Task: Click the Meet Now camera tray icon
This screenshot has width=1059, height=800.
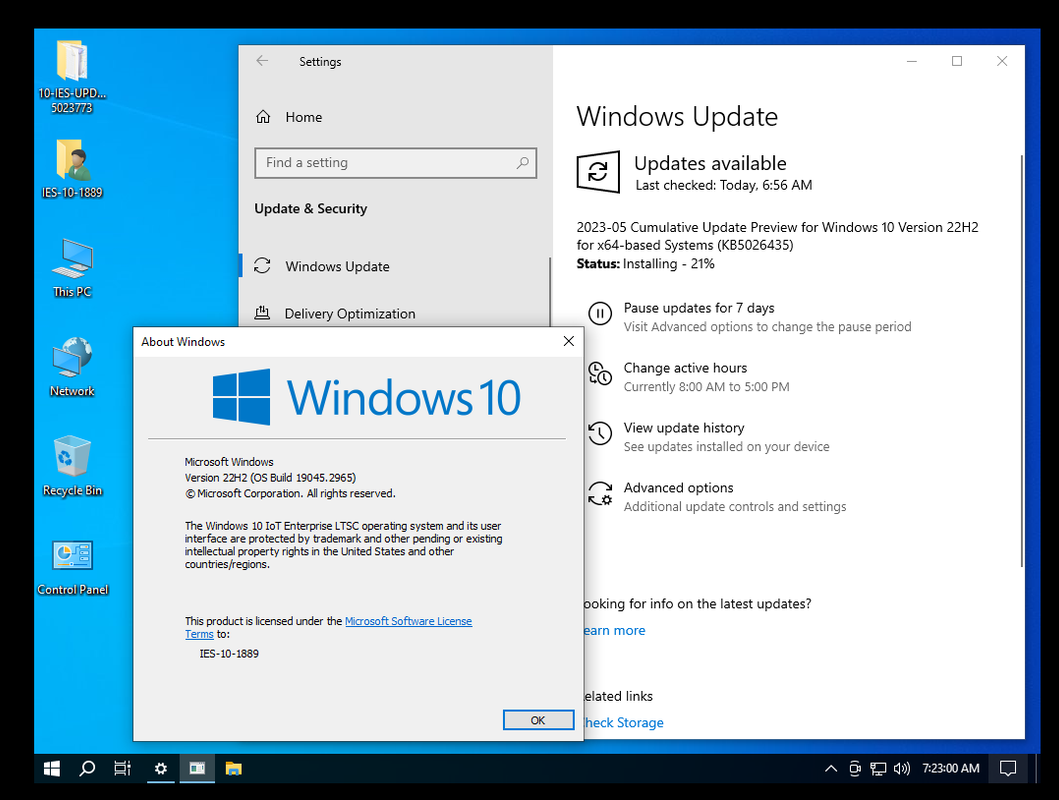Action: (x=855, y=768)
